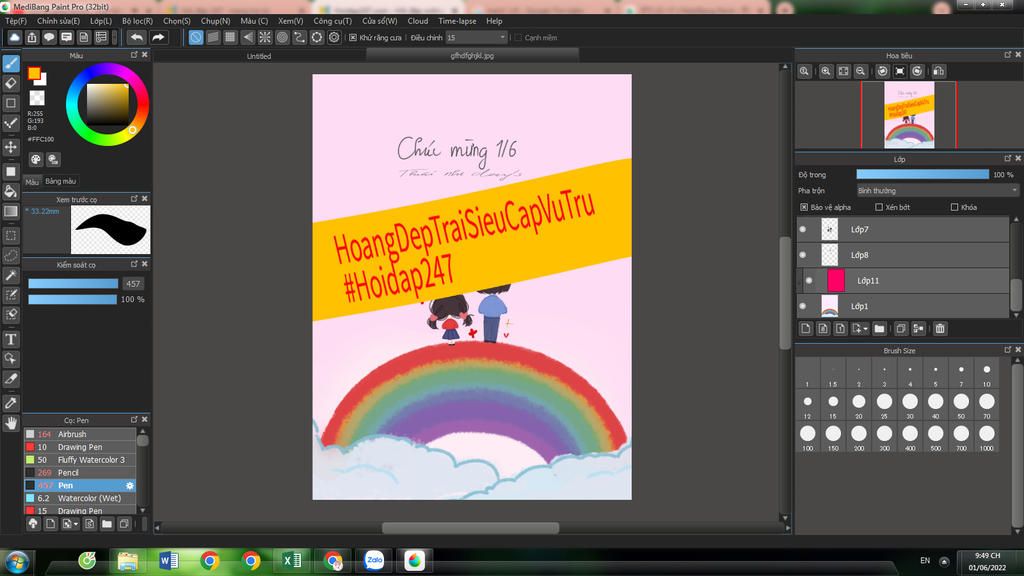
Task: Click the Độ trong opacity slider
Action: click(923, 174)
